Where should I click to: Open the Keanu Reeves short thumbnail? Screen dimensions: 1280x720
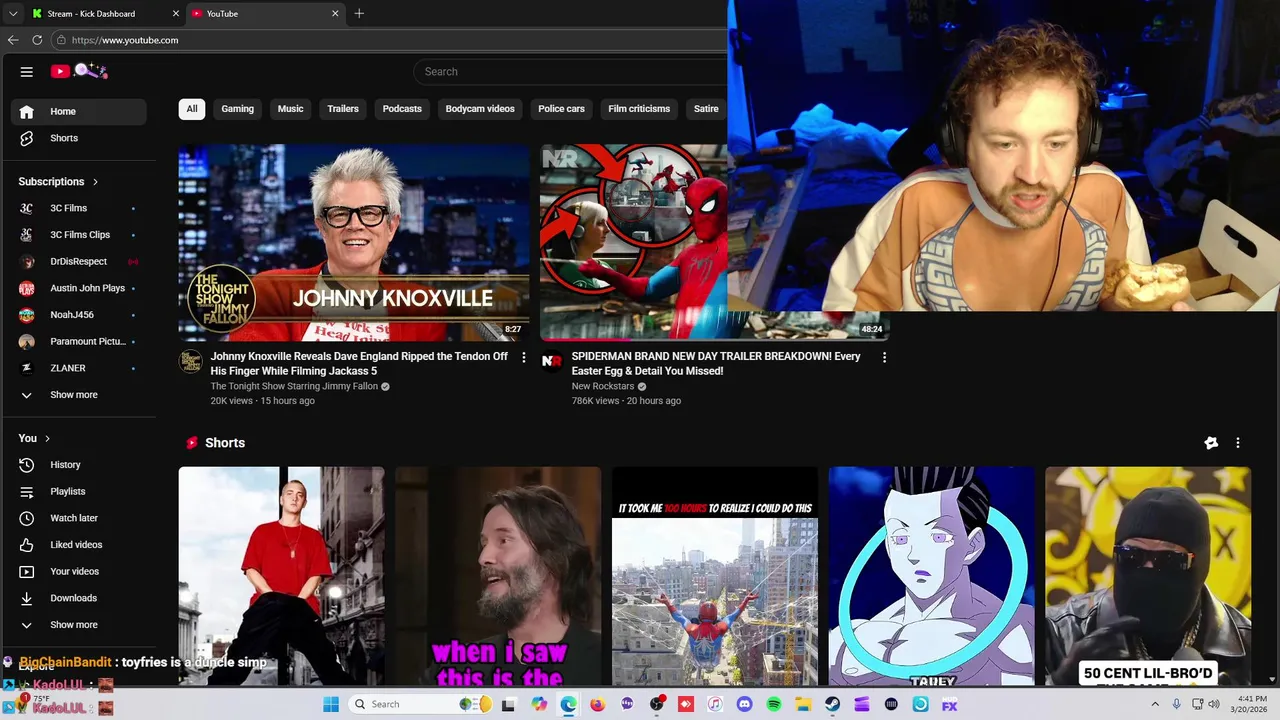(x=498, y=576)
